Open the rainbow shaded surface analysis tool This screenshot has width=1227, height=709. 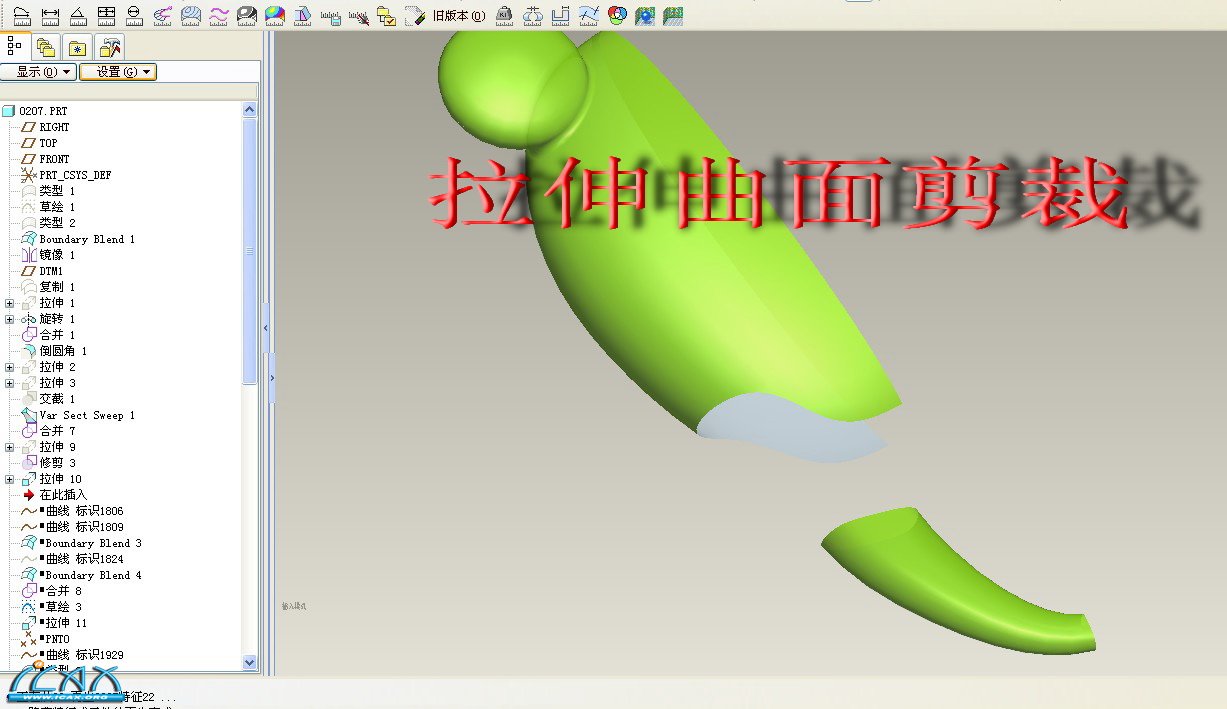click(x=274, y=15)
